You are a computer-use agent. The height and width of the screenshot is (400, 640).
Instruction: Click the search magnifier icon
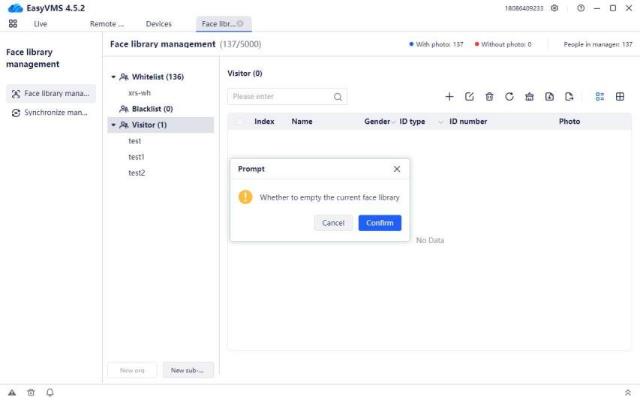click(338, 97)
